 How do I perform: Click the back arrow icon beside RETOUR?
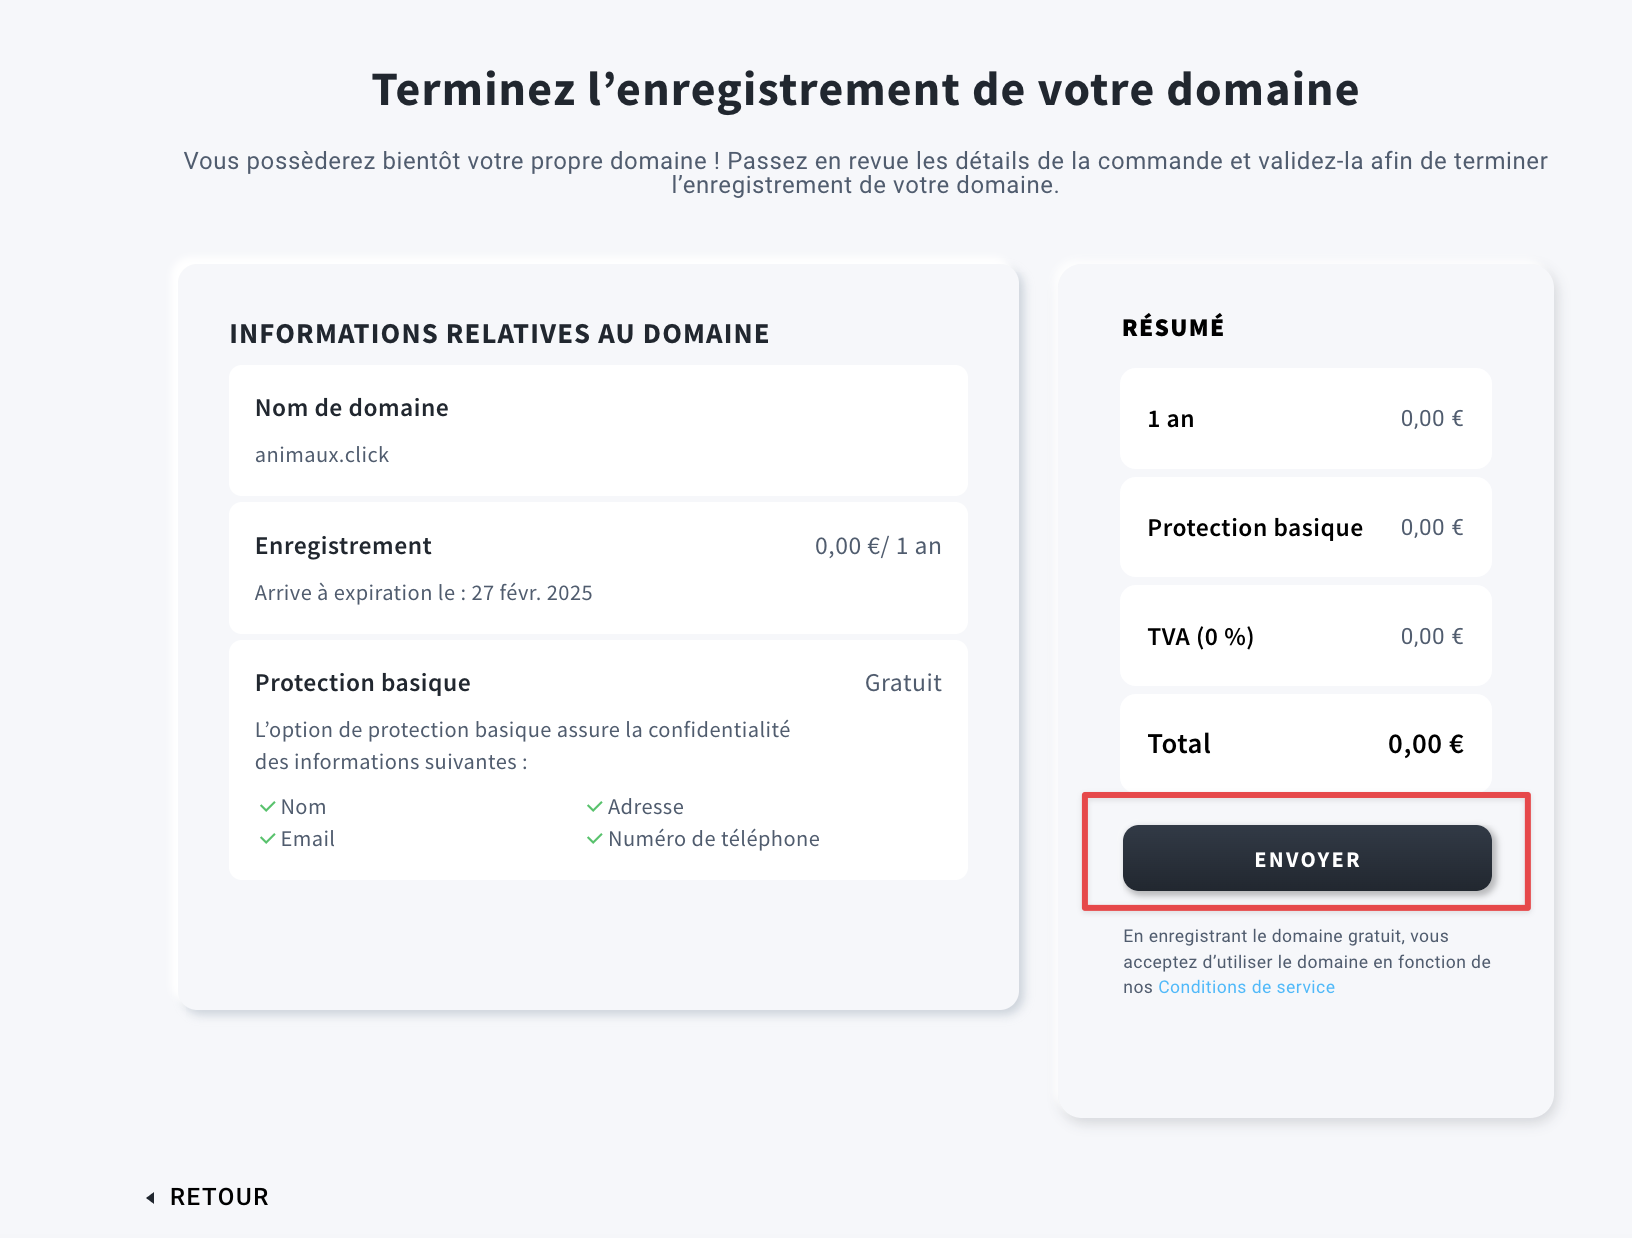150,1197
